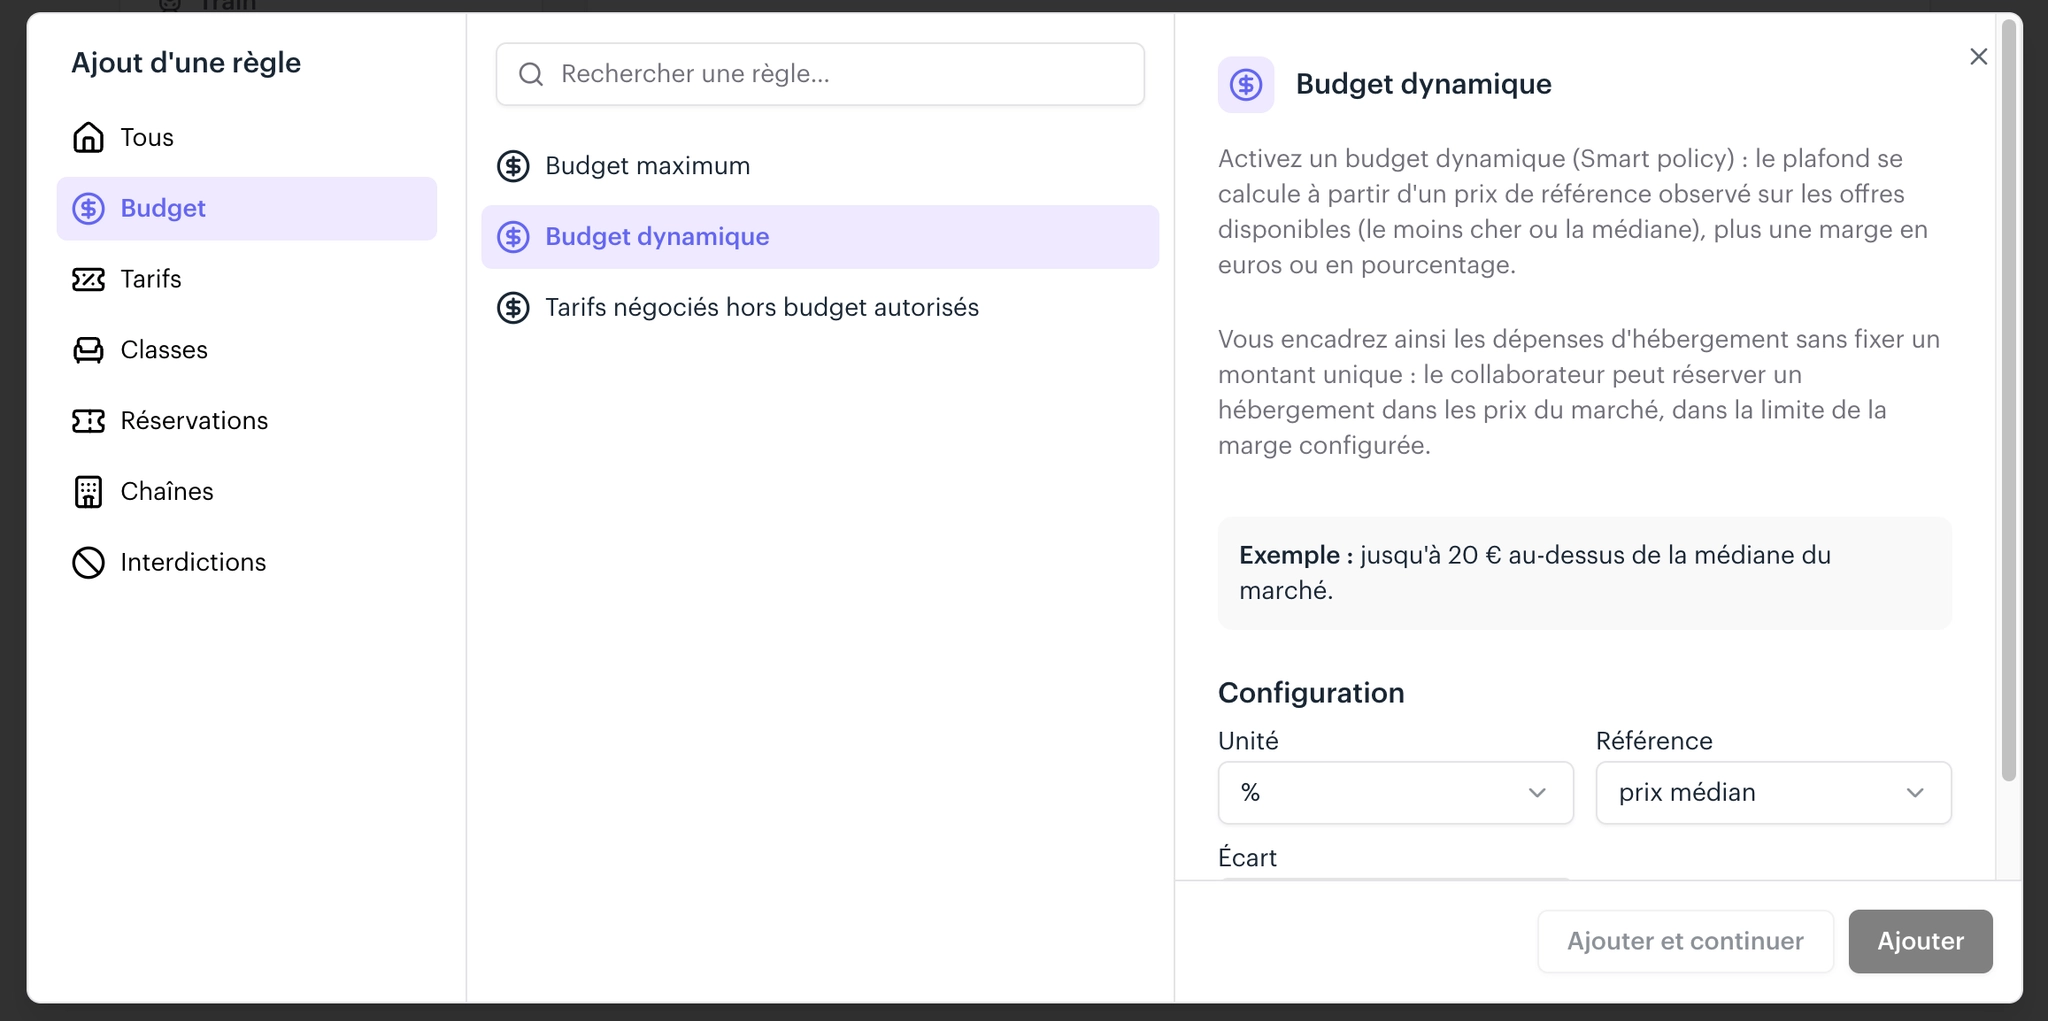Screen dimensions: 2048x1021
Task: Click dollar icon of Tarifs négociés rule
Action: tap(513, 308)
